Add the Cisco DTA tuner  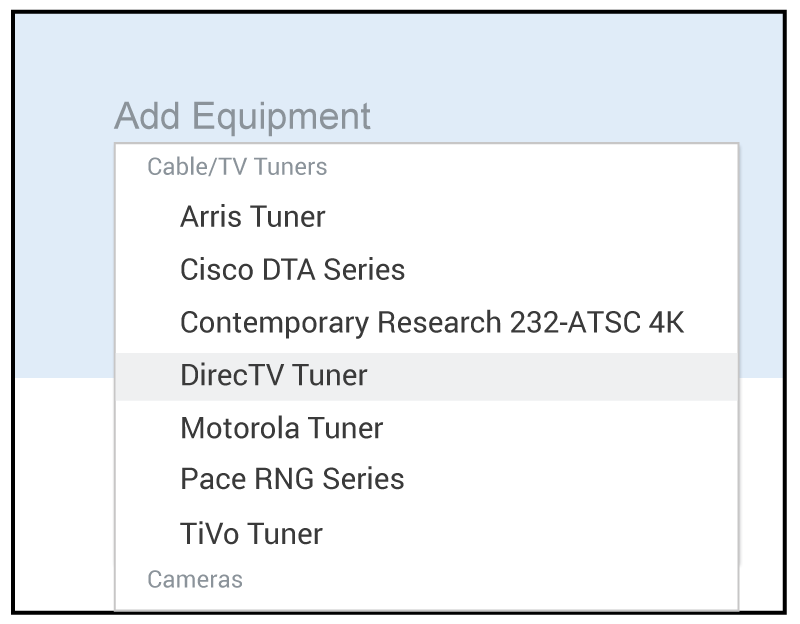(x=292, y=270)
